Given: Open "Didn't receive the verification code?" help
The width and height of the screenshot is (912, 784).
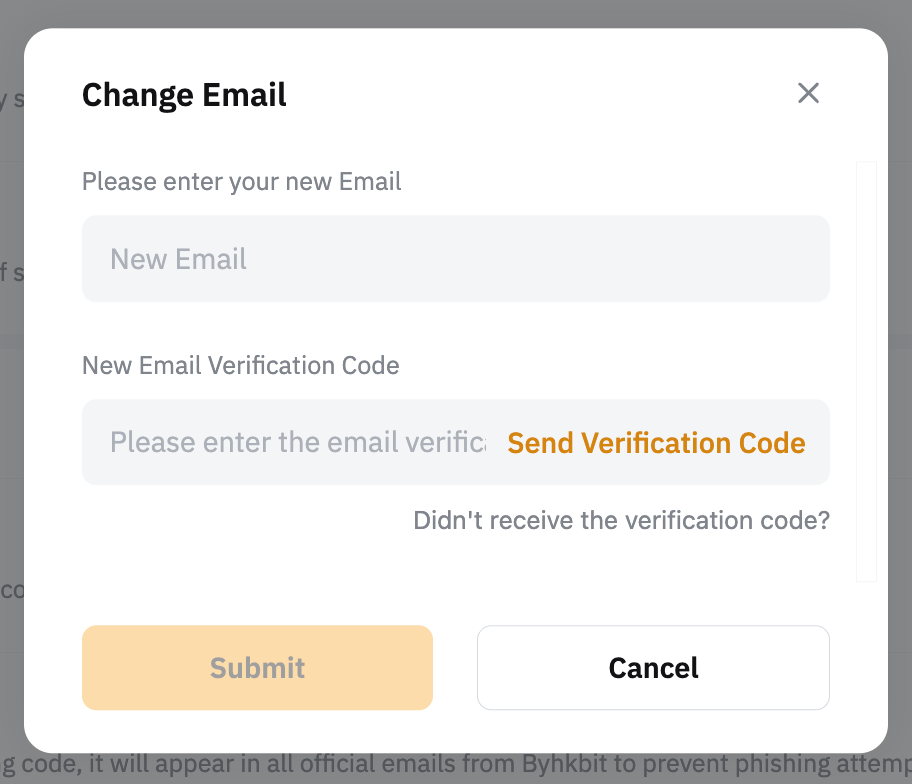Looking at the screenshot, I should click(621, 521).
